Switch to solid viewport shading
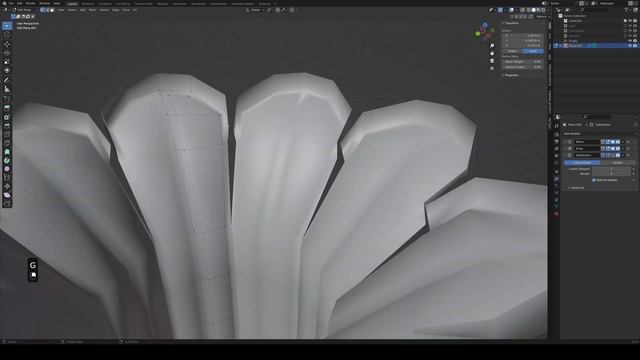 [533, 10]
